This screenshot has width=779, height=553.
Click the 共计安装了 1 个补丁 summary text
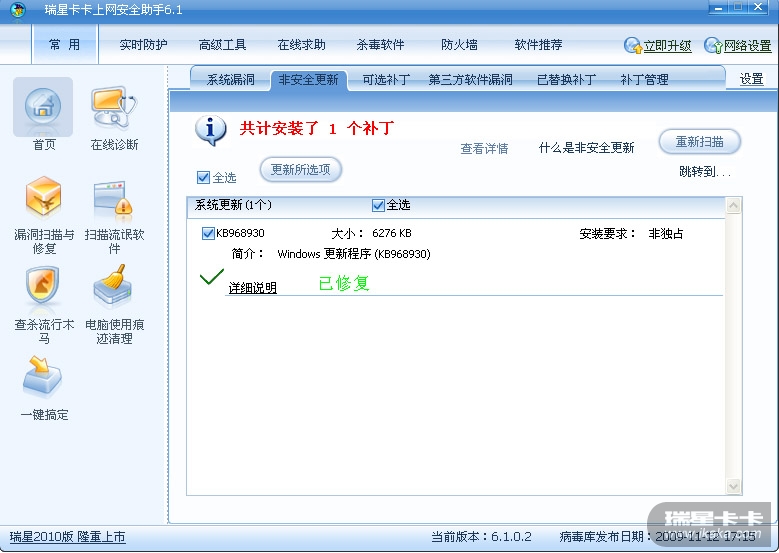(x=317, y=128)
